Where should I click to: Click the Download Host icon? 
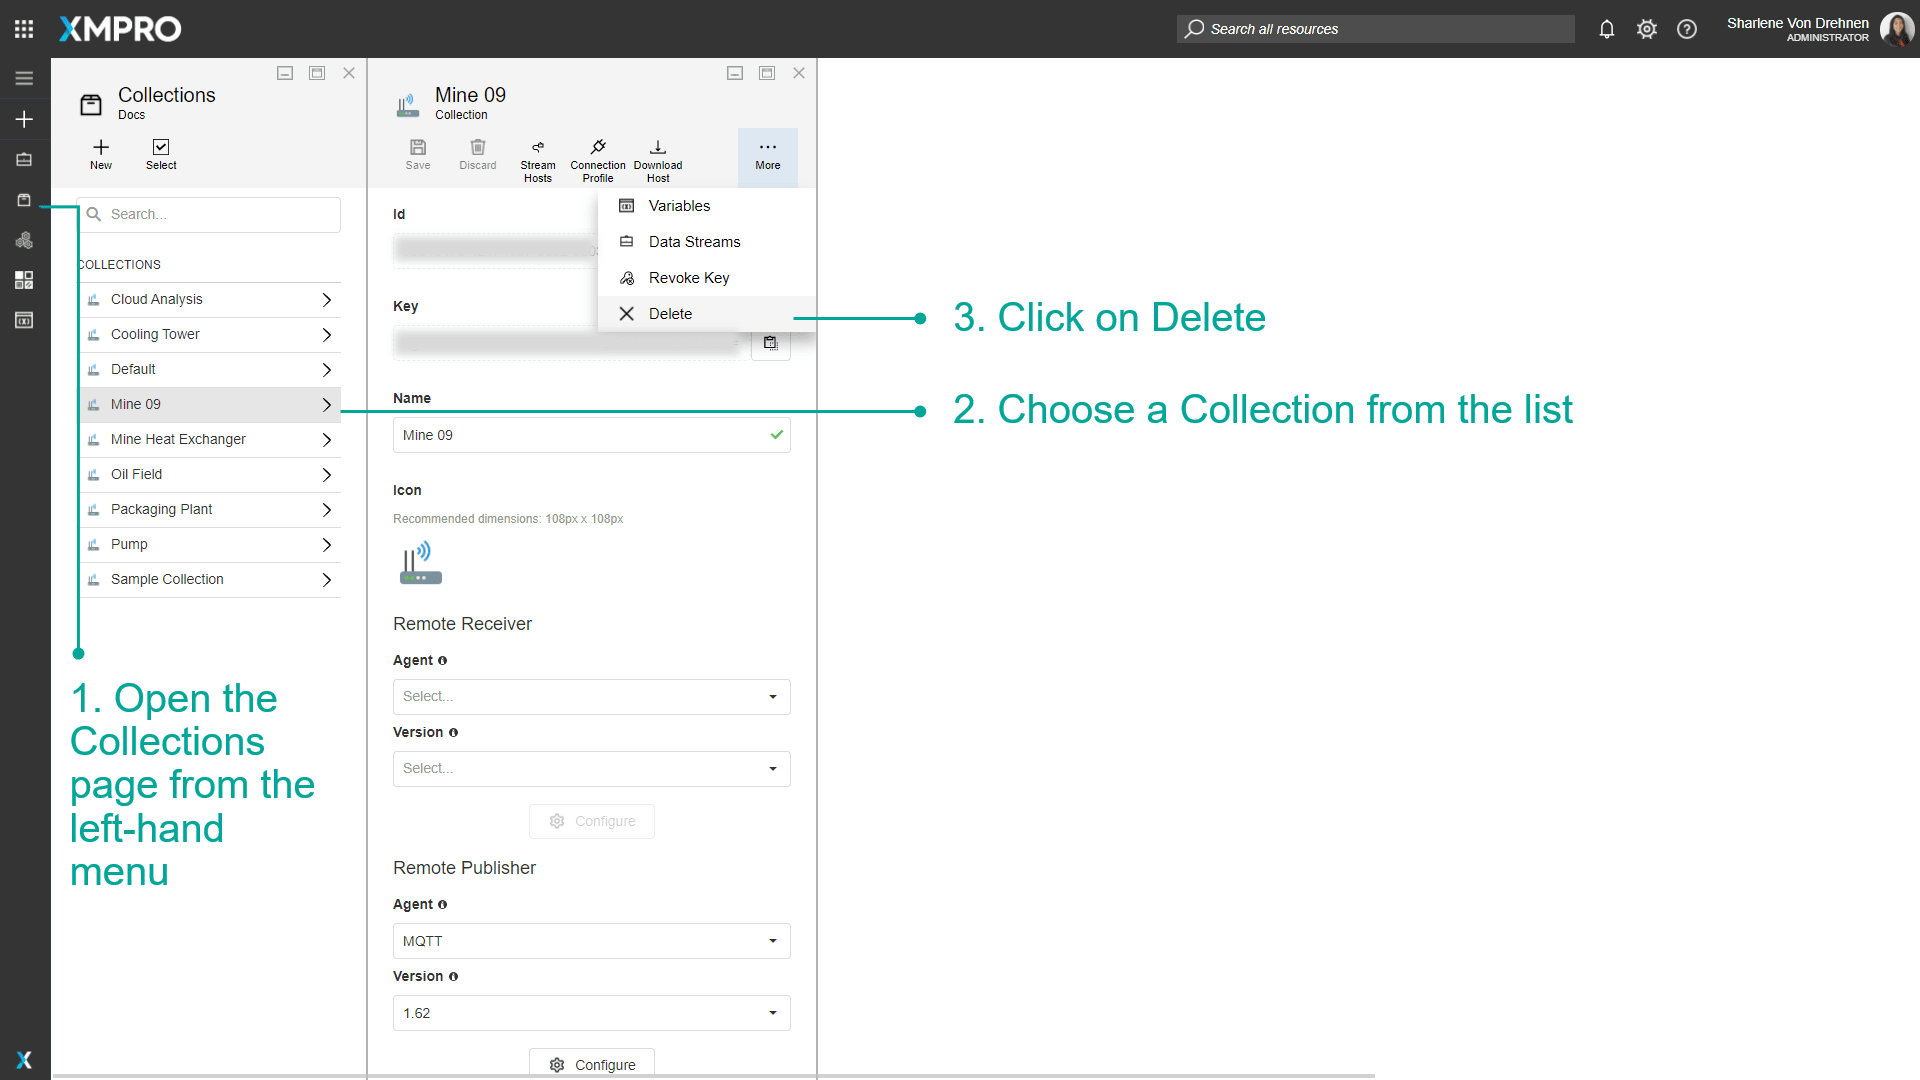657,148
